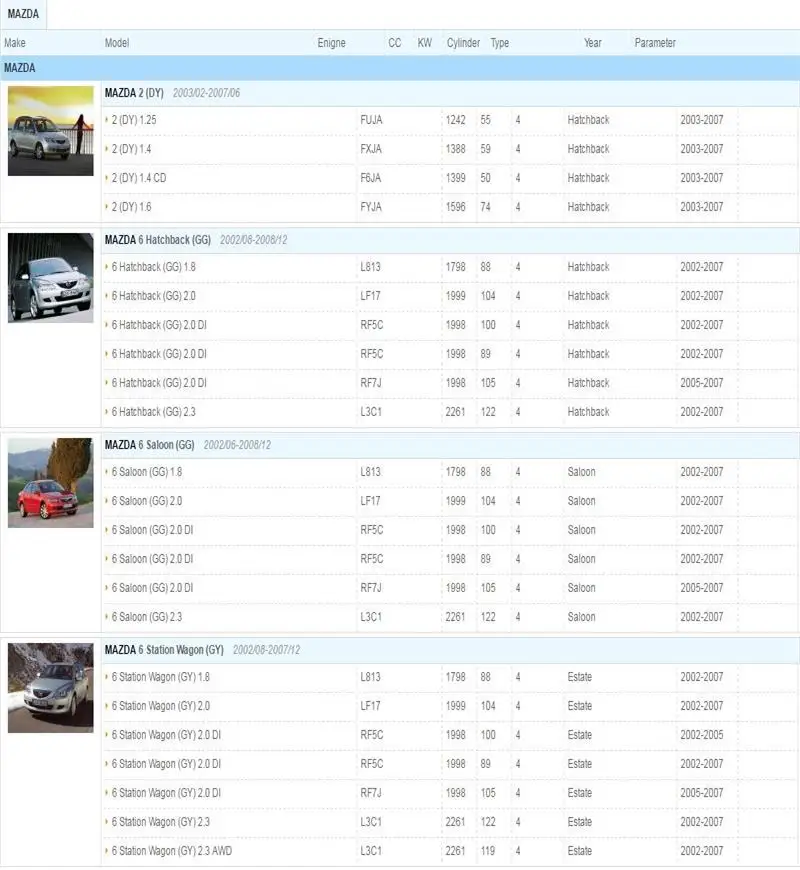Click L813 engine in 6 Hatchback 1.8 row
800x870 pixels.
click(x=371, y=267)
